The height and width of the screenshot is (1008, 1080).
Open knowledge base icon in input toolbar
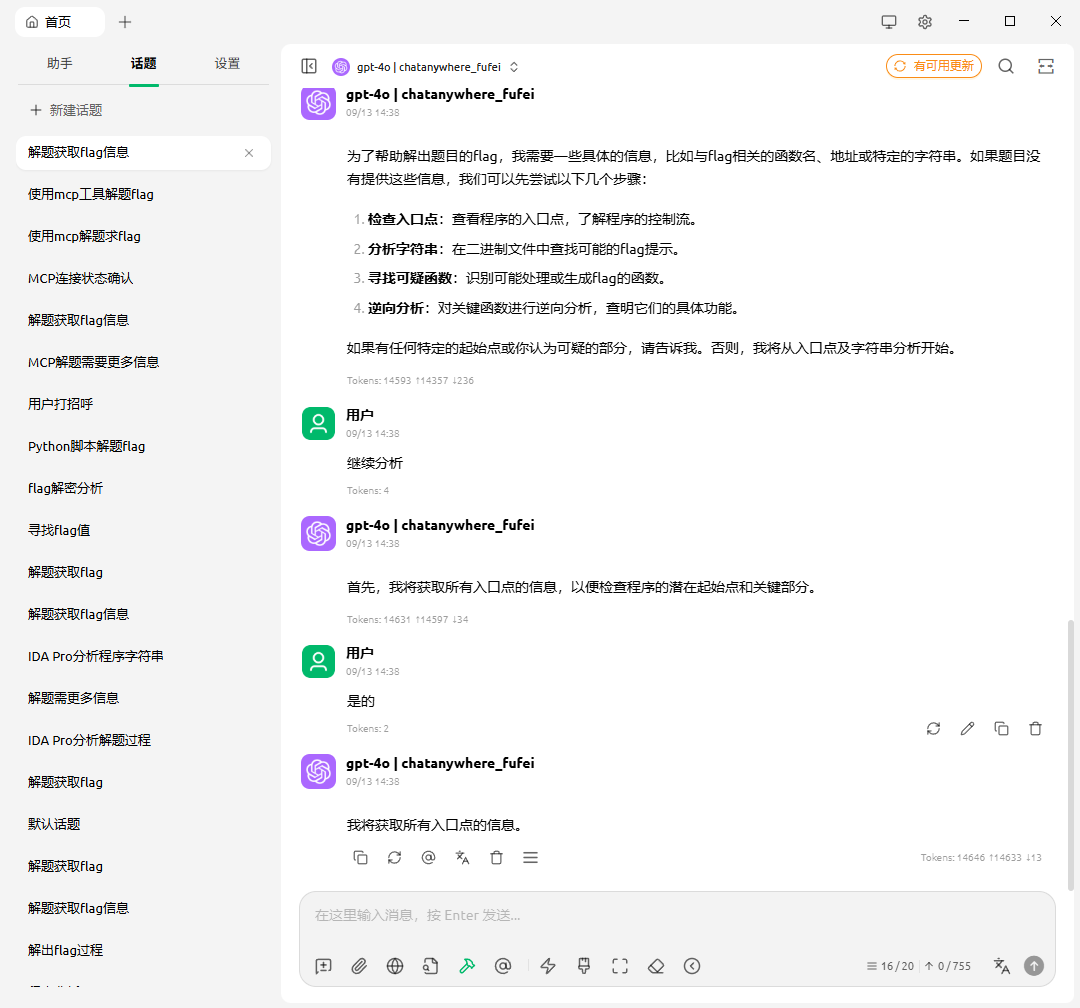[x=431, y=966]
